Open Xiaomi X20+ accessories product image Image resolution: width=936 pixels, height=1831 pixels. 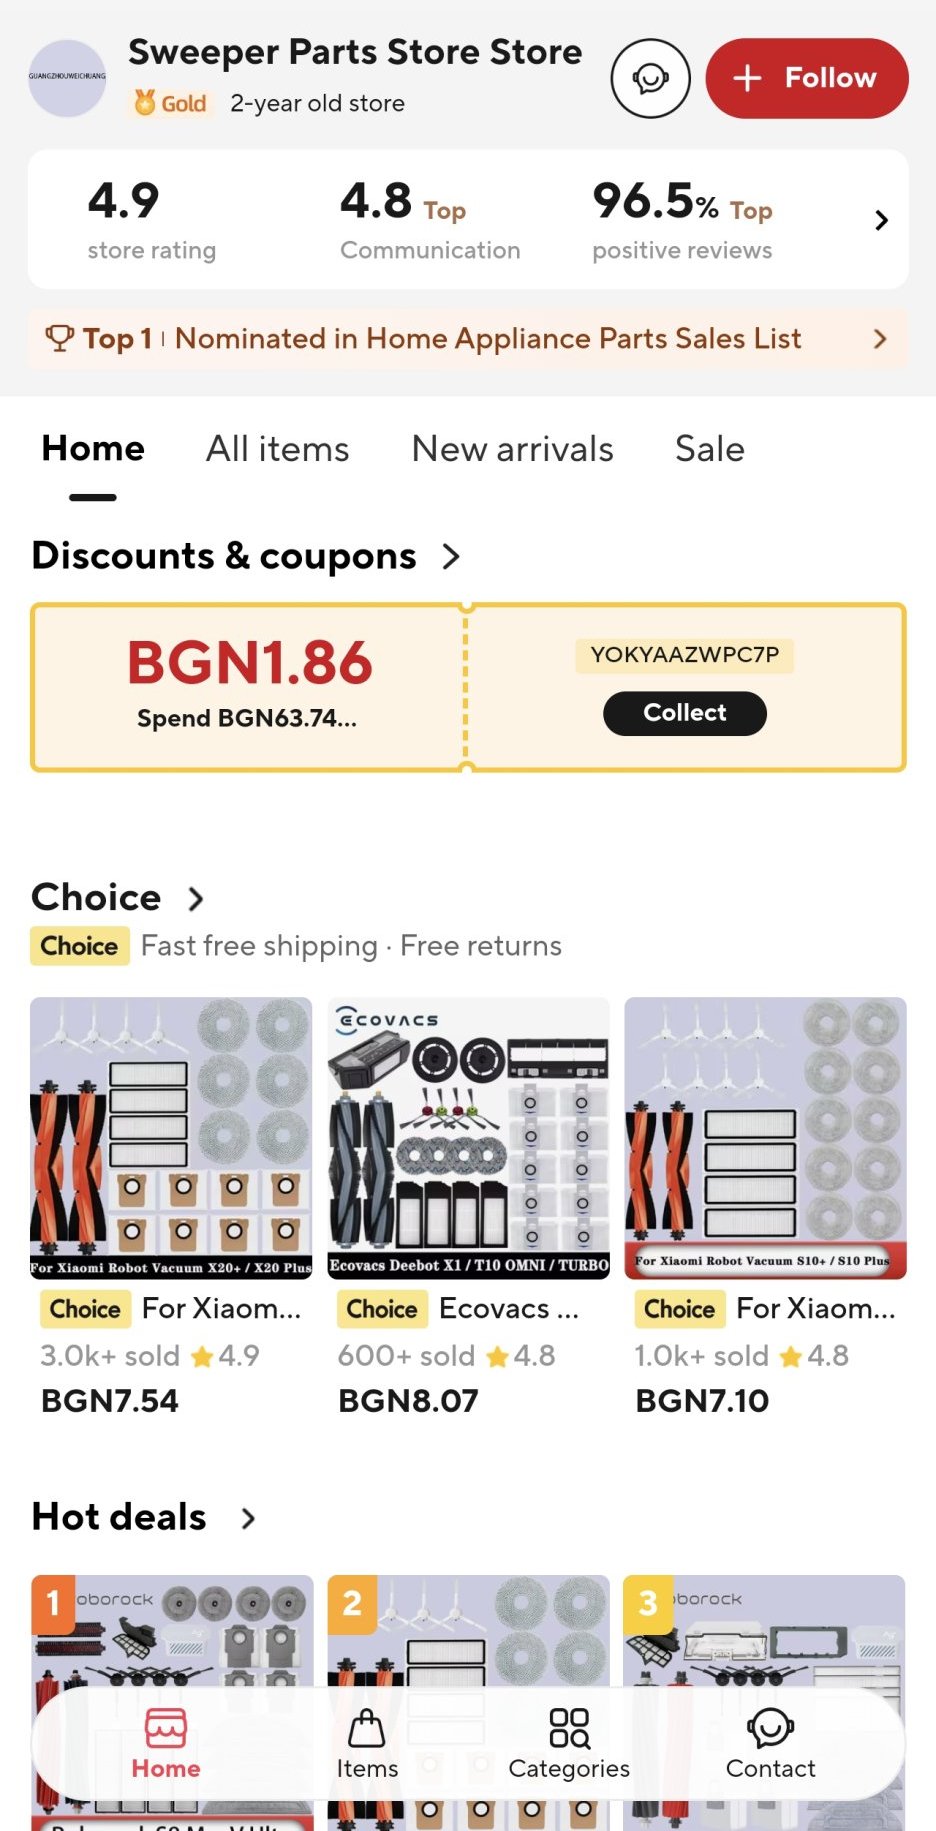click(171, 1137)
